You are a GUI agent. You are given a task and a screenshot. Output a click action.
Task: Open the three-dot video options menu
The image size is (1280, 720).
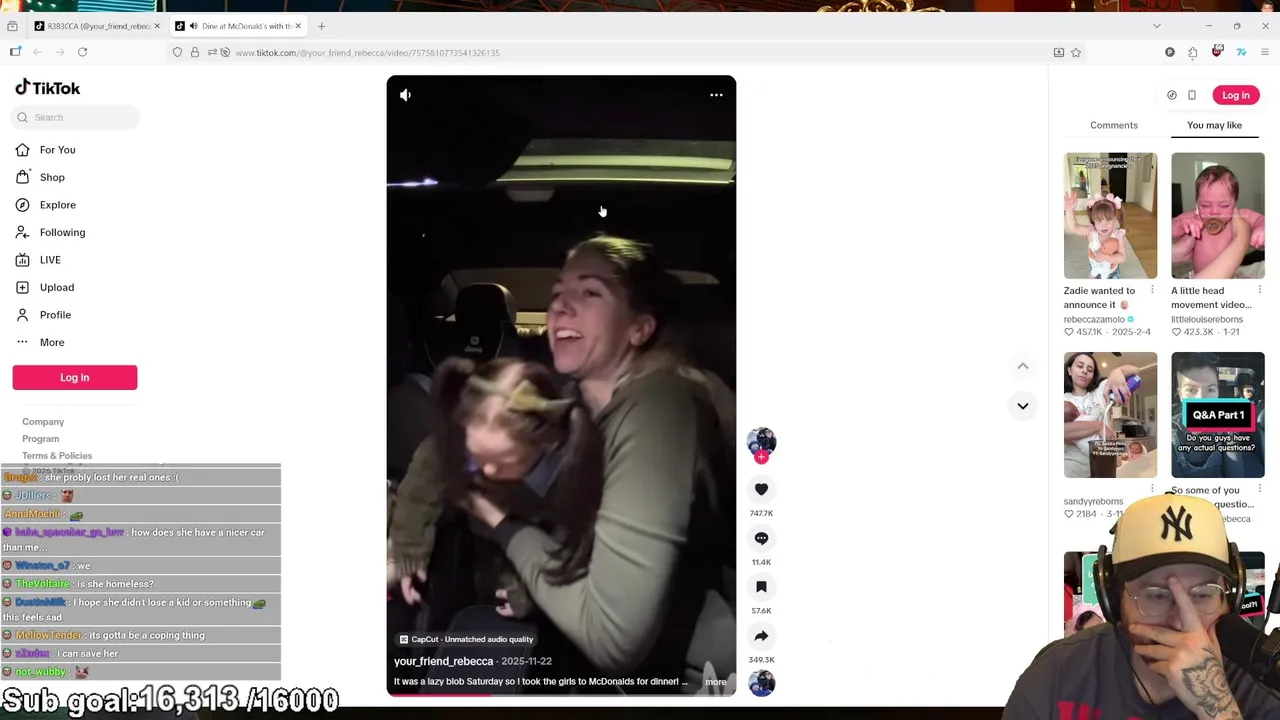(x=716, y=95)
